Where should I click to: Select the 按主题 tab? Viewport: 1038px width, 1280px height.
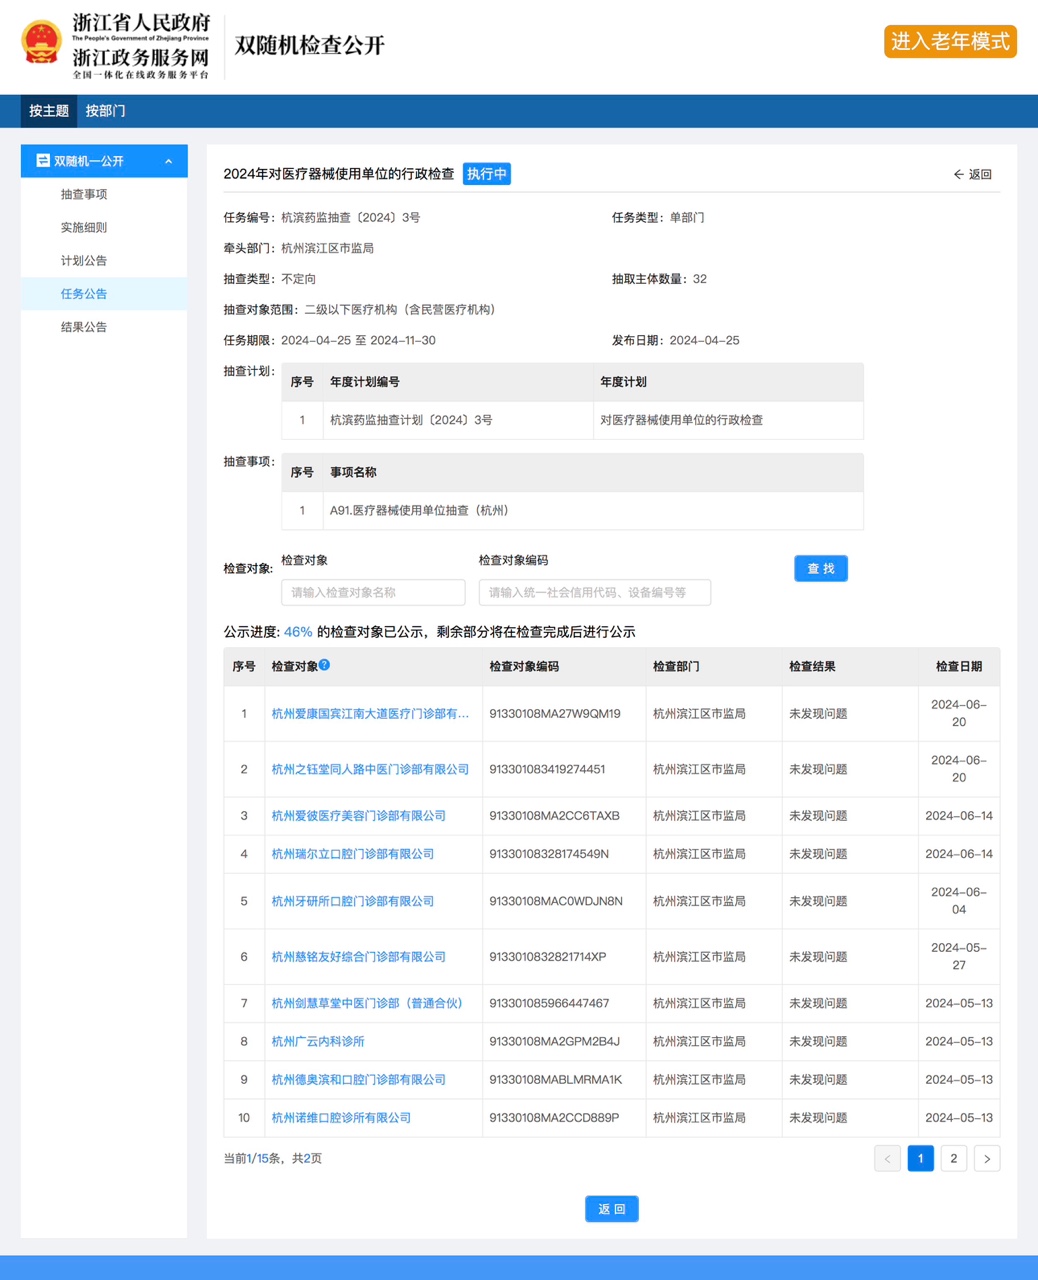pos(49,111)
